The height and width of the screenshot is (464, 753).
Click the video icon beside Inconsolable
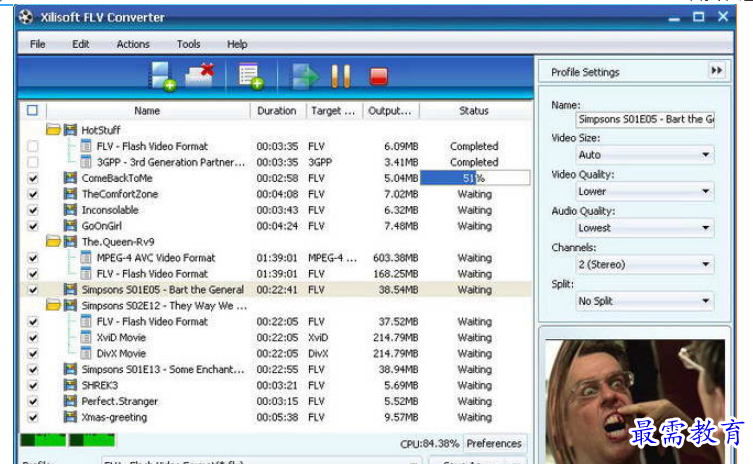point(70,210)
